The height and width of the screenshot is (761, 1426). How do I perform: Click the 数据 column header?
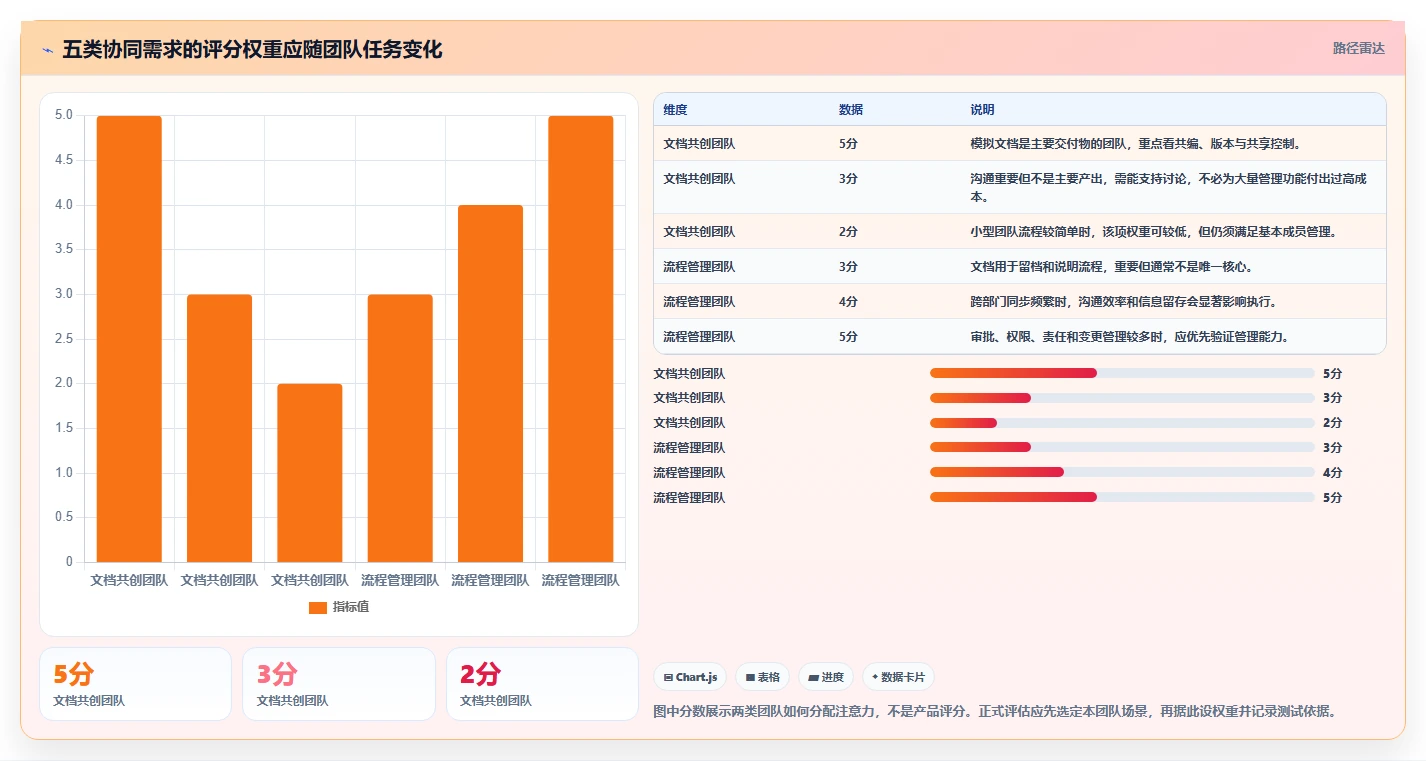pyautogui.click(x=851, y=110)
